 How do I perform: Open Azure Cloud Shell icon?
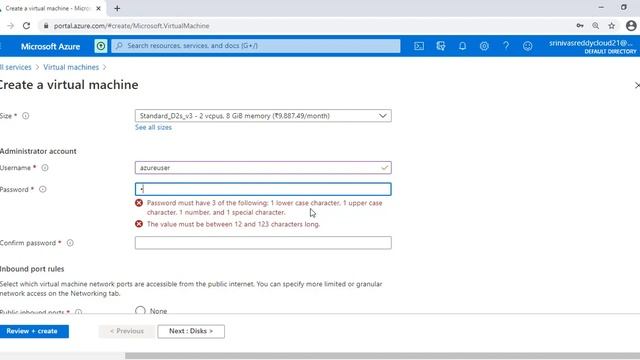click(419, 46)
